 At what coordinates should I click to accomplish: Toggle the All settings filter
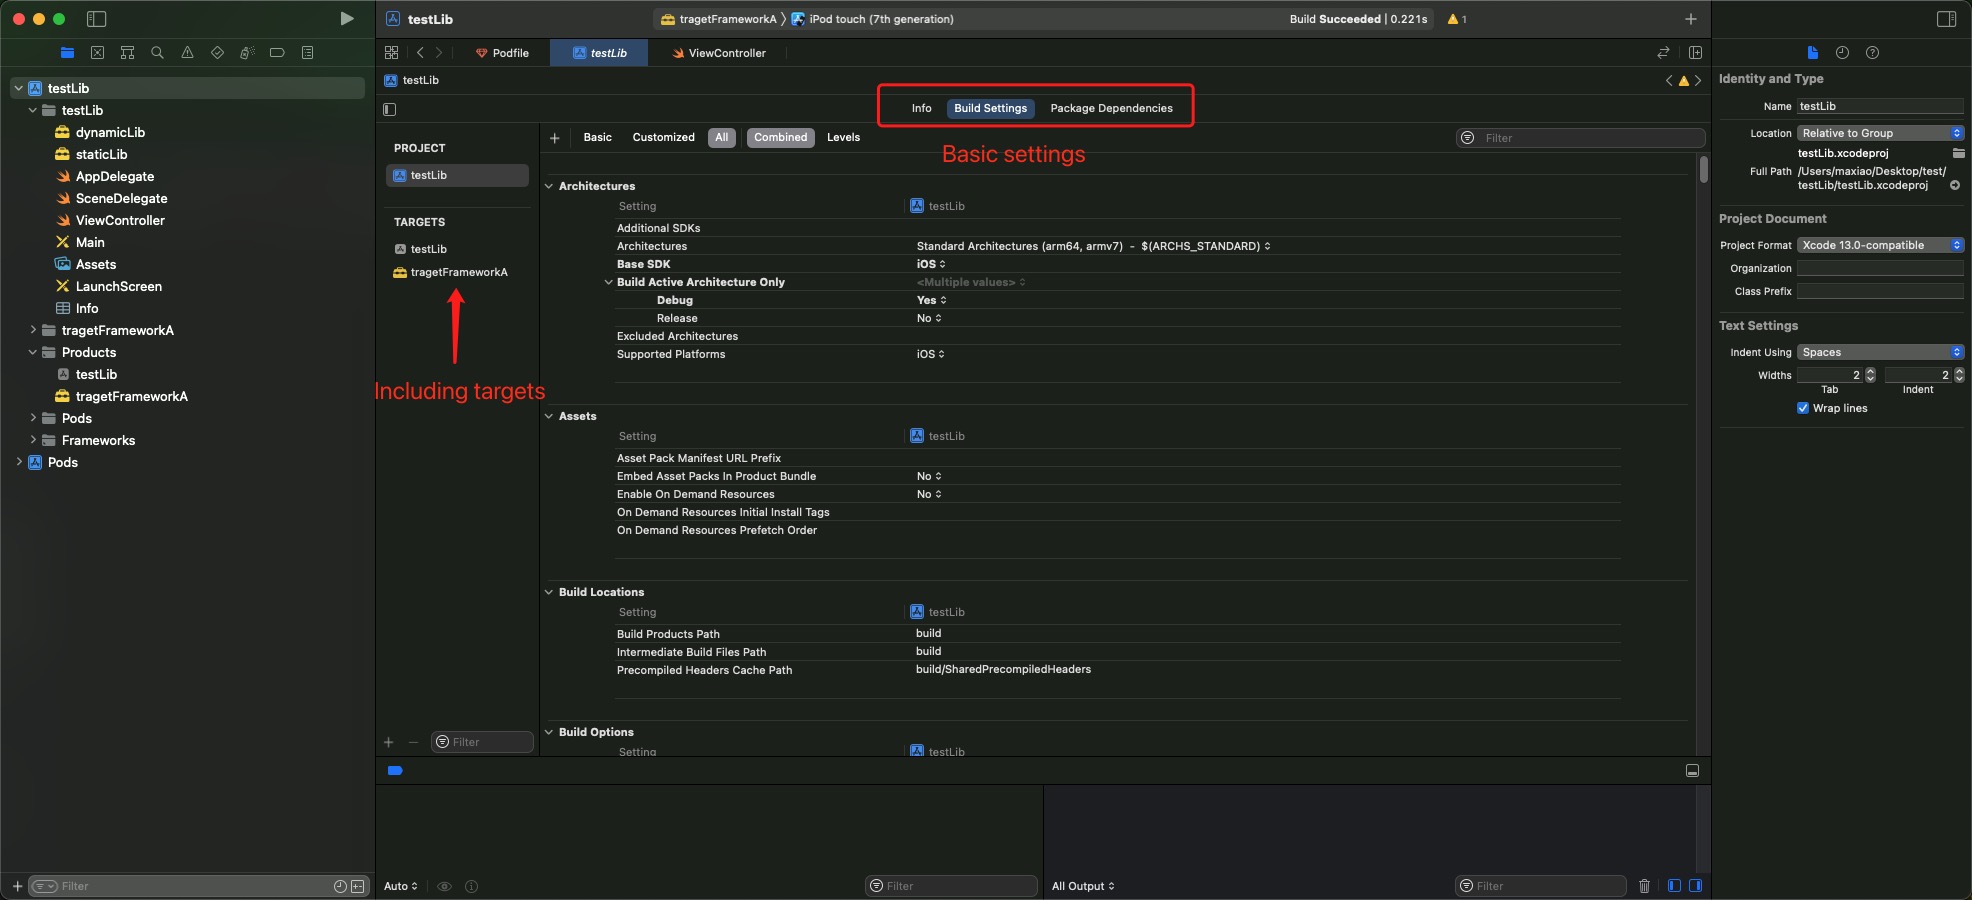click(722, 138)
